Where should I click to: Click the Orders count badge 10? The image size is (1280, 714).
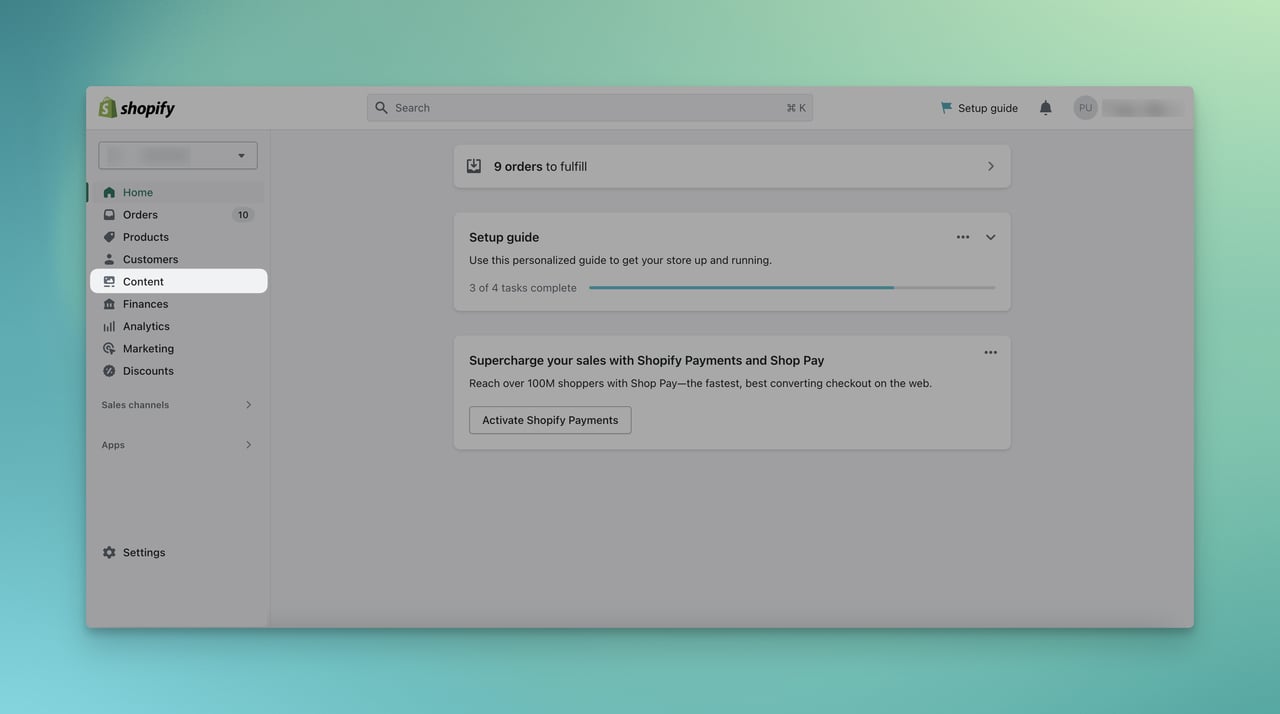click(x=243, y=215)
